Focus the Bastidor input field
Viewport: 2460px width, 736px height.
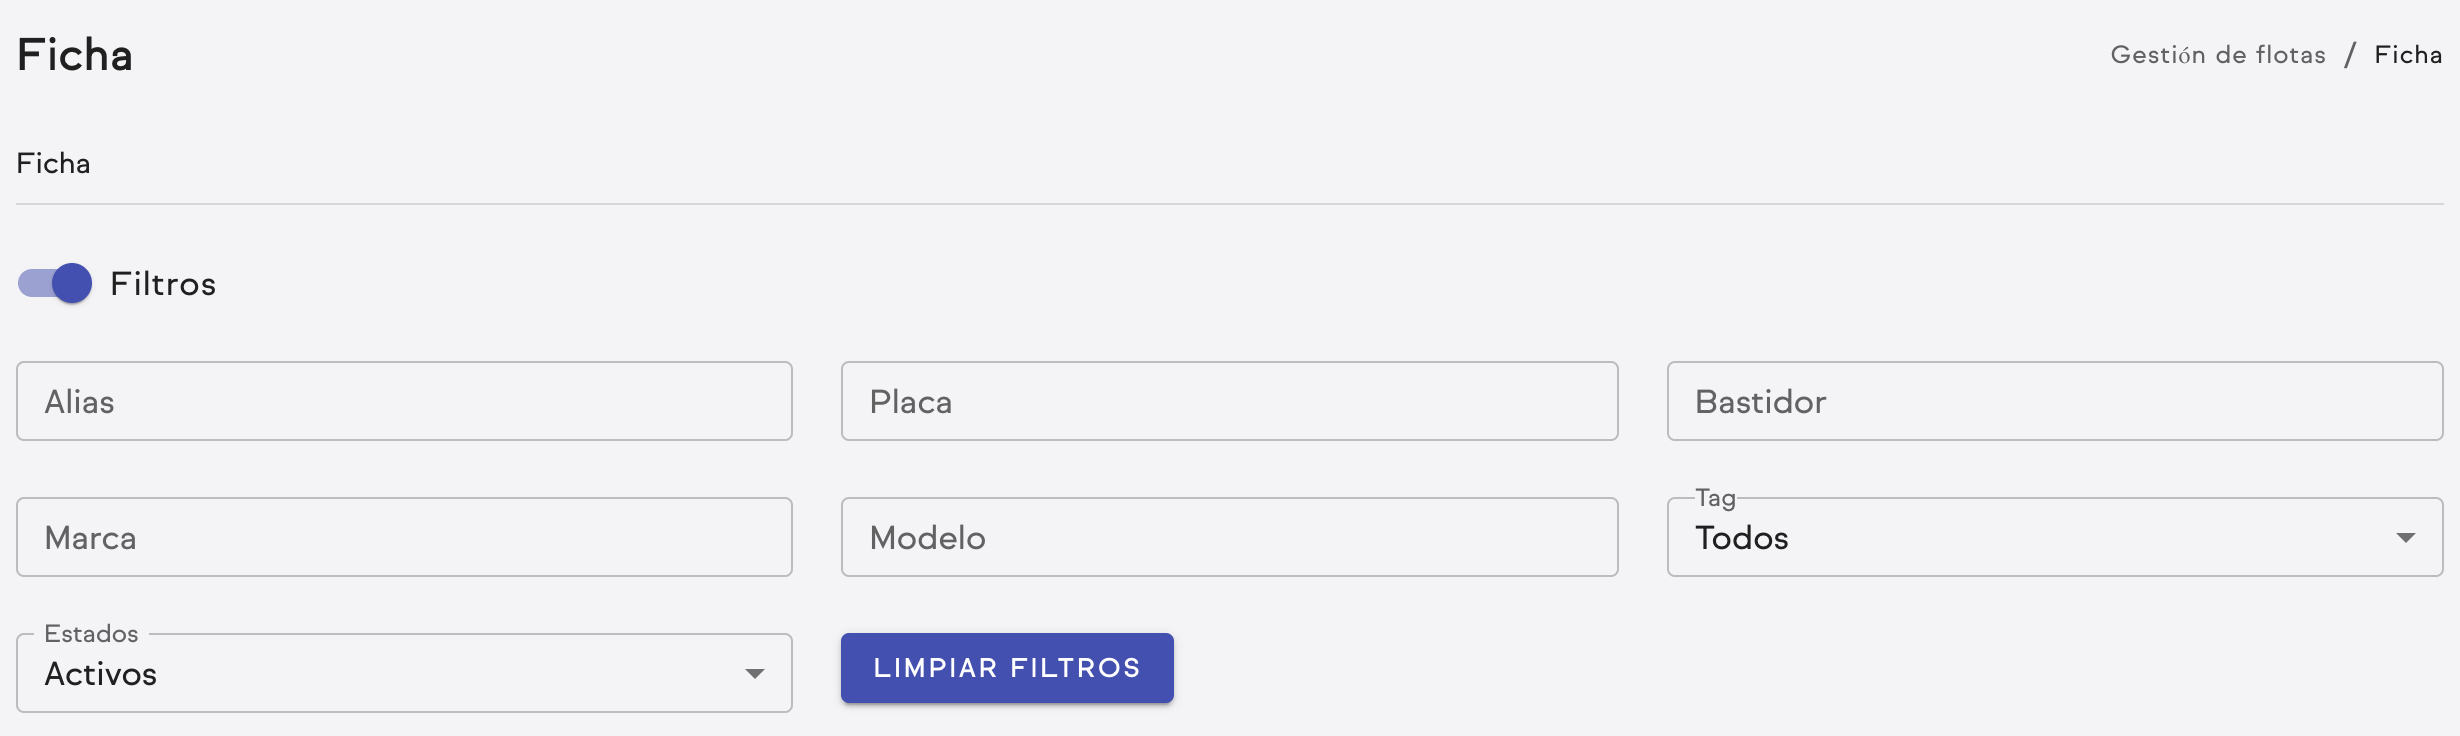point(2055,401)
